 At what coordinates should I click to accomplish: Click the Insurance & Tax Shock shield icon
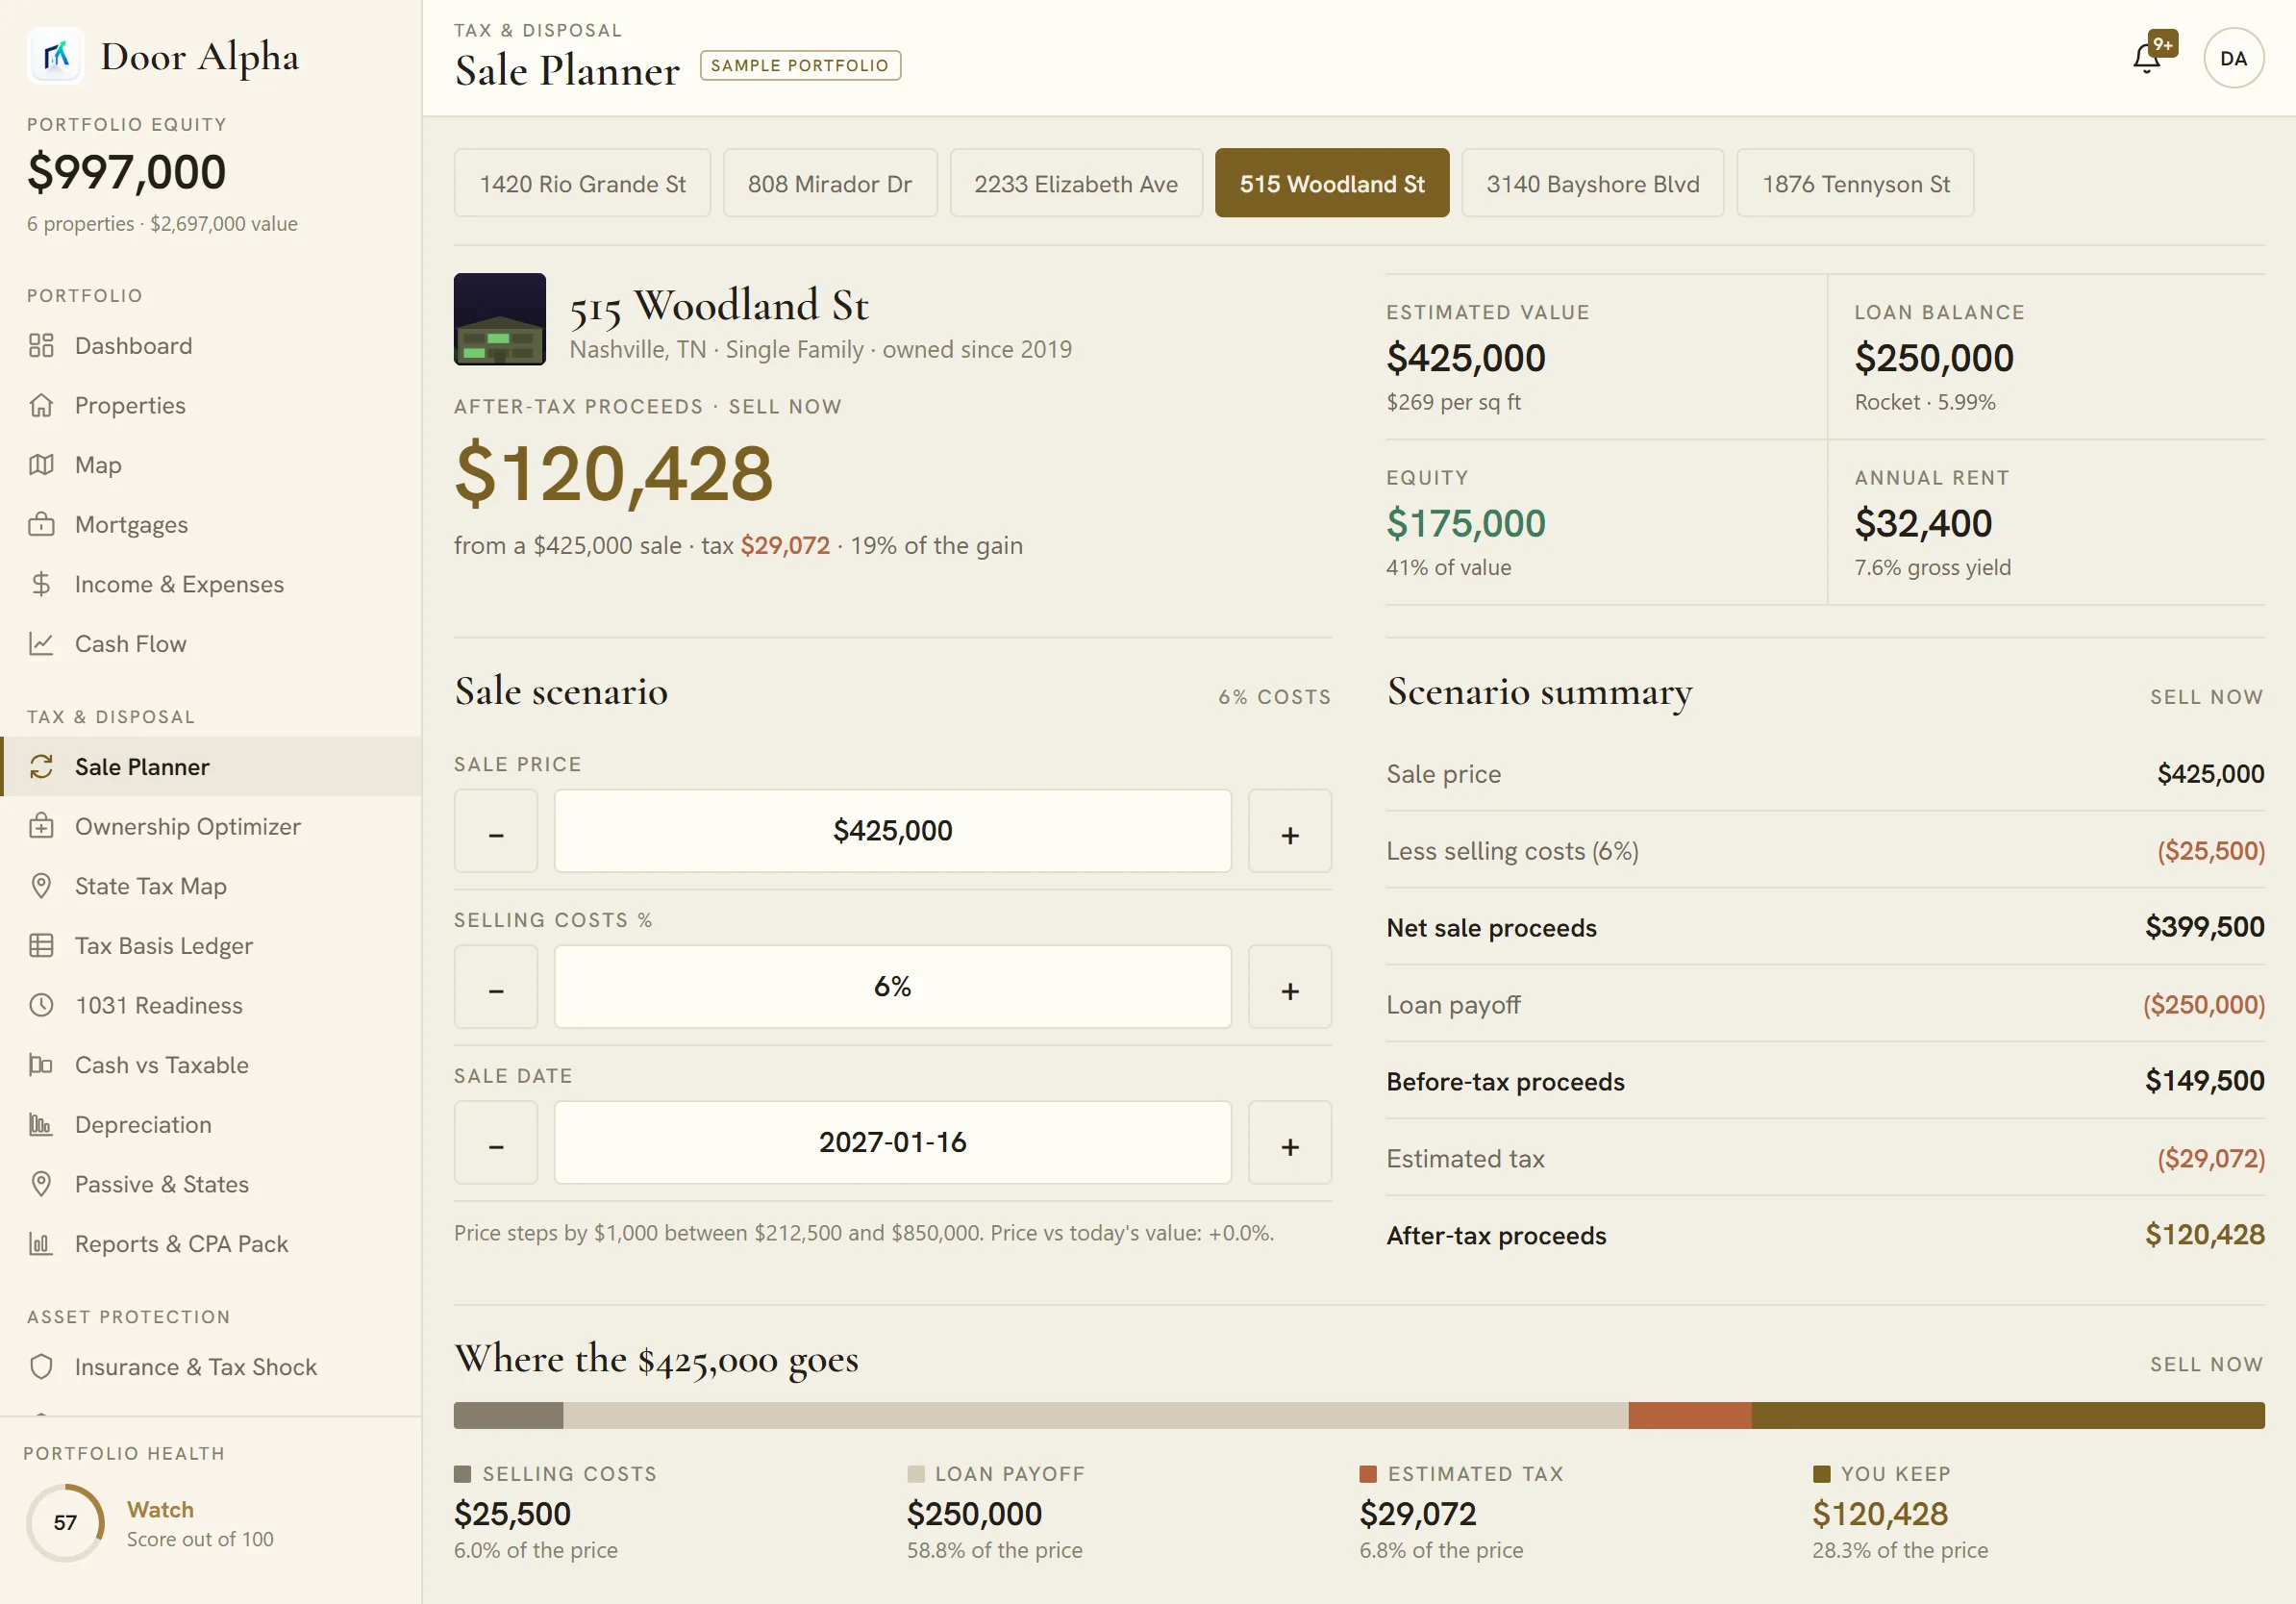41,1367
